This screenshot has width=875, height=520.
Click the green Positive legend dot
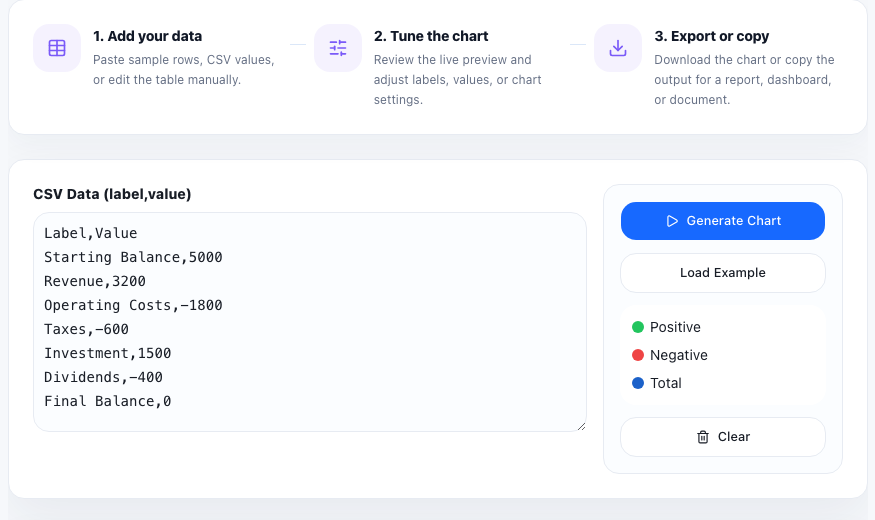[x=638, y=327]
